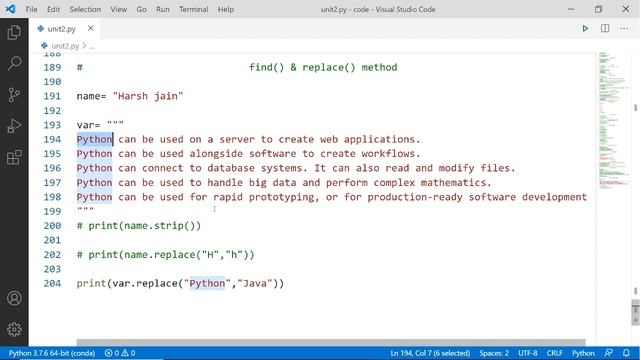640x360 pixels.
Task: Click the vertical scrollbar thumb
Action: coord(635,312)
